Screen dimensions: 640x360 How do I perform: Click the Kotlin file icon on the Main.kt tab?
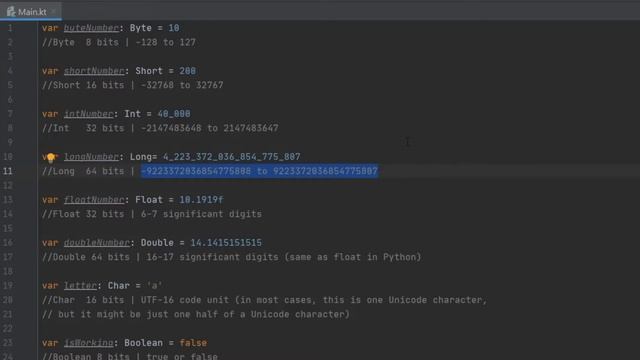pyautogui.click(x=11, y=11)
